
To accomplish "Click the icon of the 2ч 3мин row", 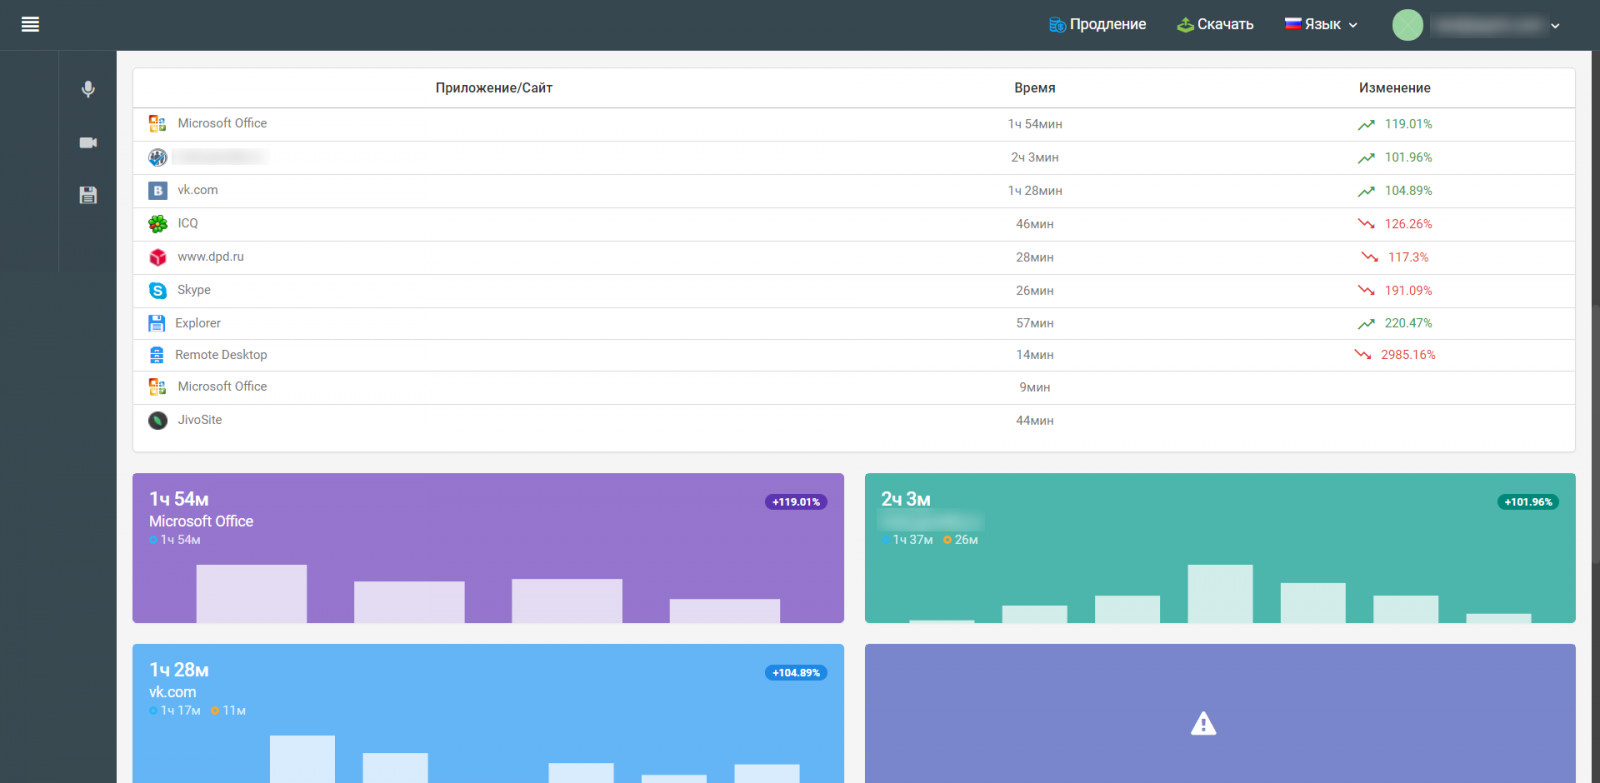I will (x=157, y=157).
